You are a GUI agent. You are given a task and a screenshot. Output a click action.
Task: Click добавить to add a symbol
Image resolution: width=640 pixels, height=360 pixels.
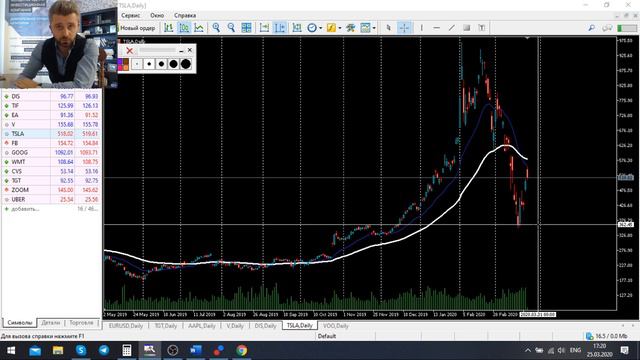[25, 209]
